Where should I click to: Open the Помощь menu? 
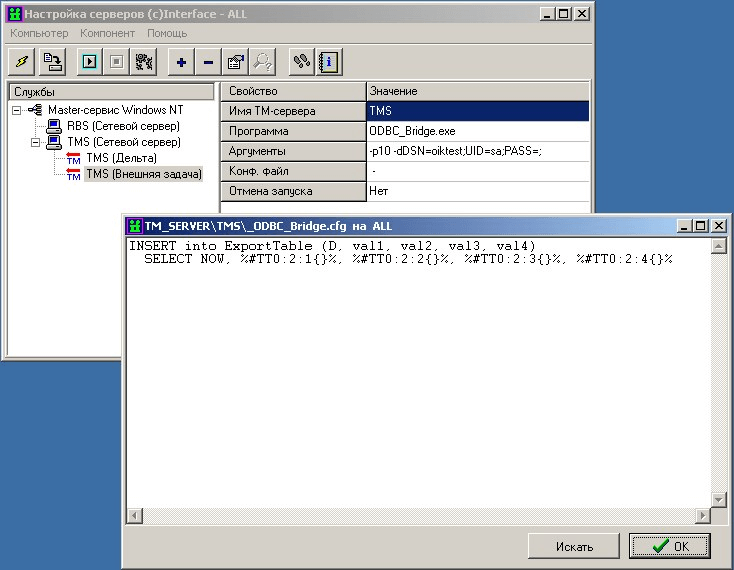167,33
